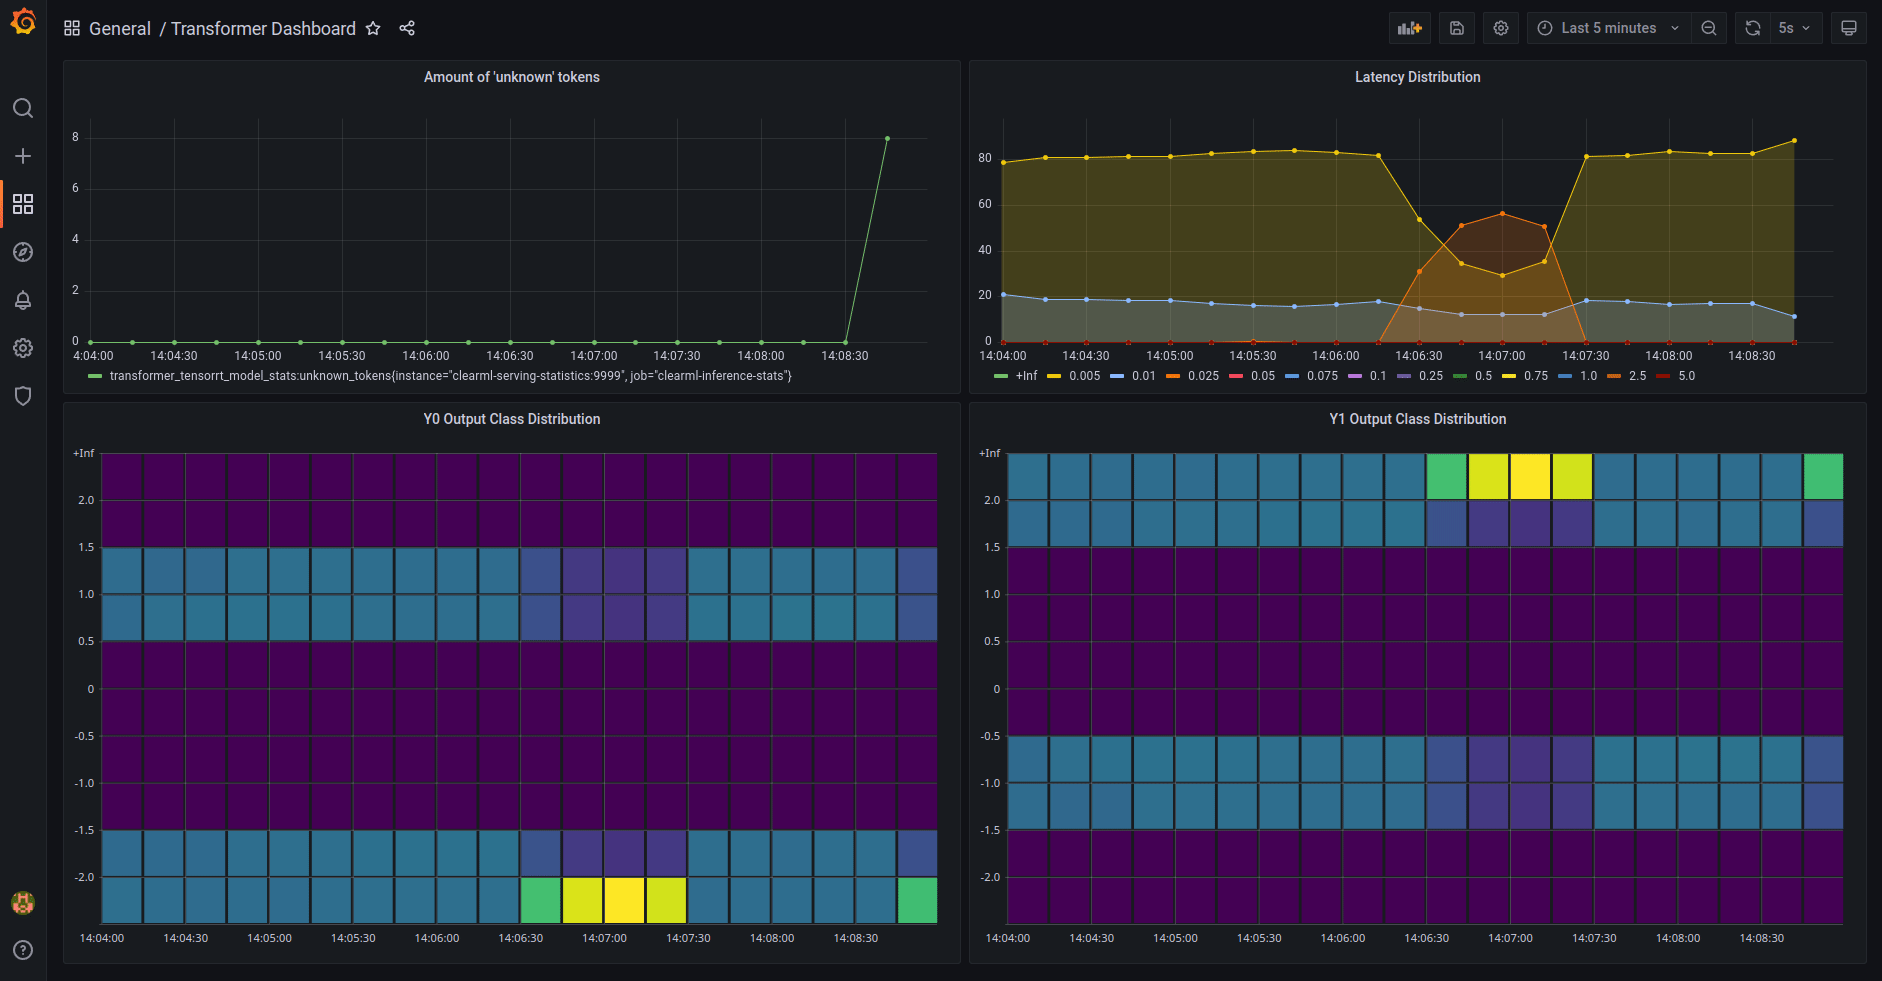Open the Transformer Dashboard title menu
Viewport: 1882px width, 981px height.
(x=263, y=28)
